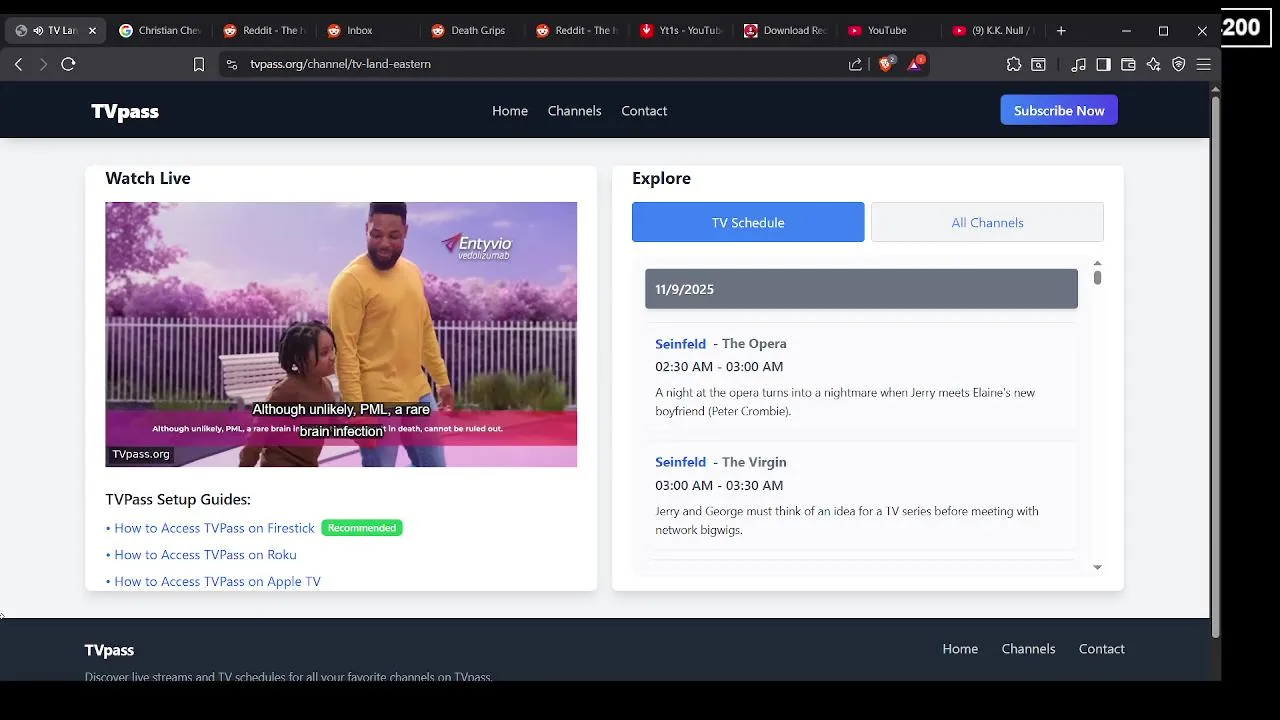Open Brave VPN shield icon

(x=1179, y=64)
